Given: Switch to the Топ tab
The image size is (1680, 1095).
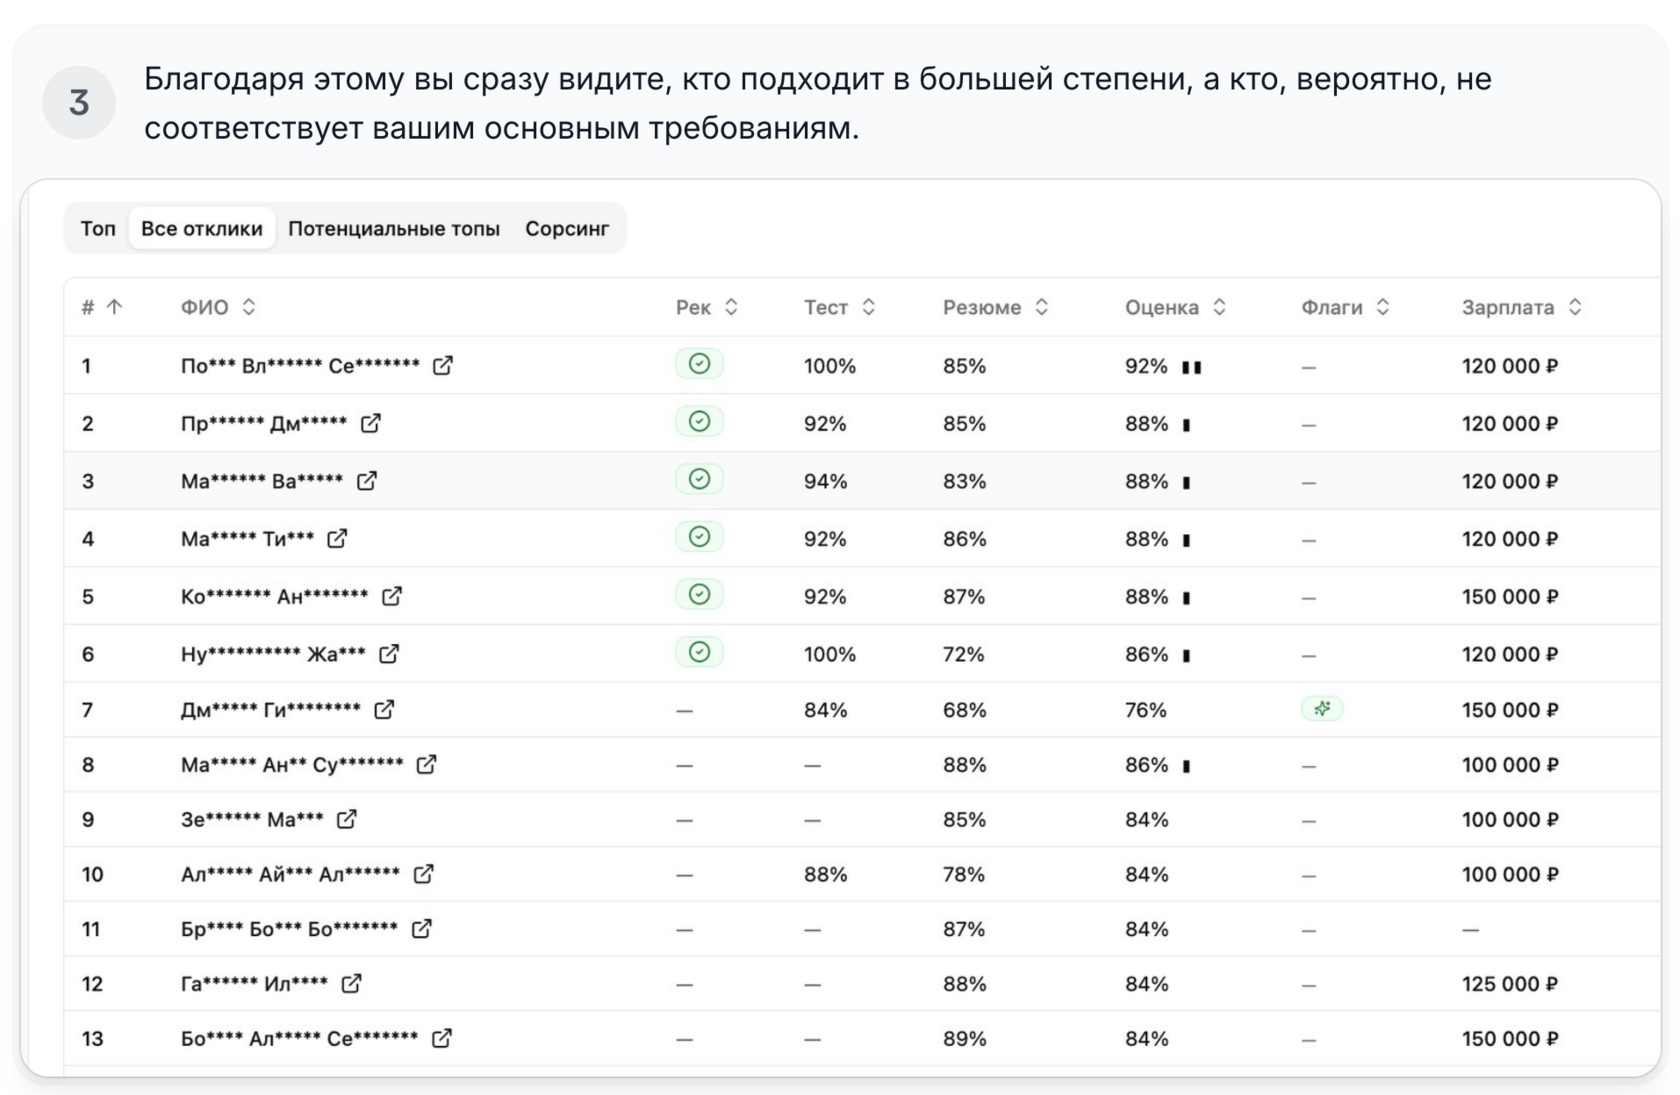Looking at the screenshot, I should 98,229.
